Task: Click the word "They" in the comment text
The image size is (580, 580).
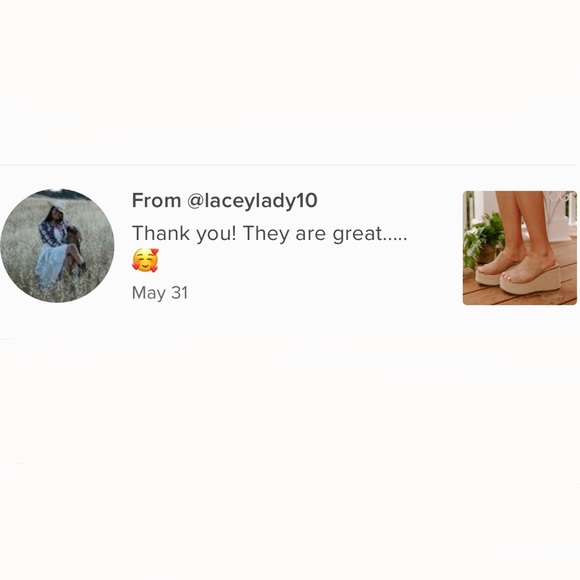Action: click(x=266, y=234)
